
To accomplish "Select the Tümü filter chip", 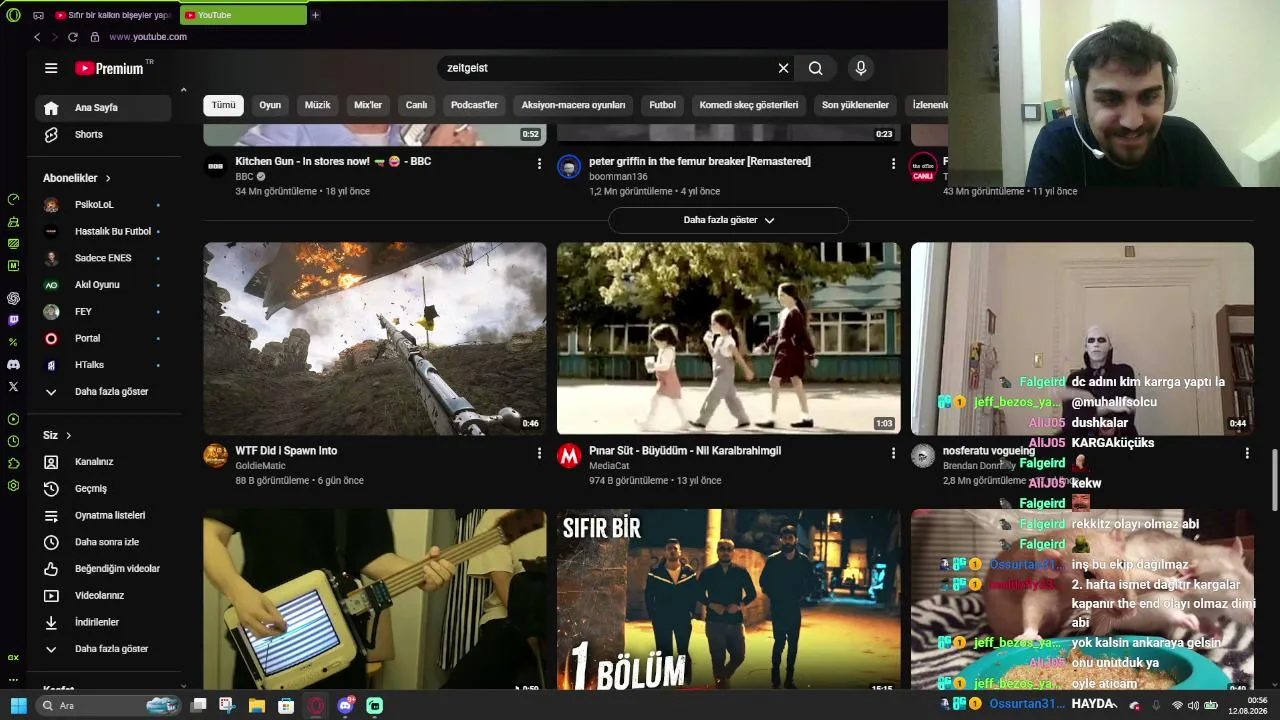I will point(223,105).
